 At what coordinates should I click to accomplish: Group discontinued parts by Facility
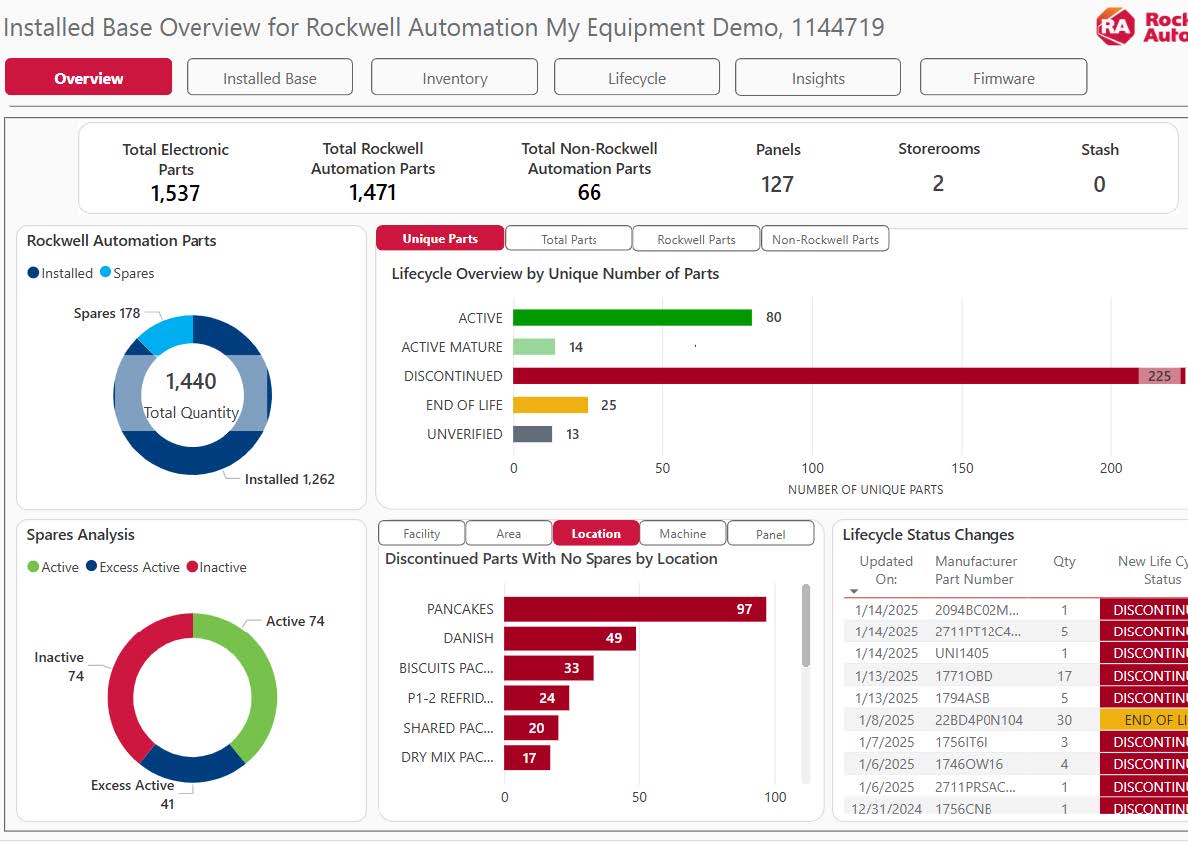coord(421,534)
